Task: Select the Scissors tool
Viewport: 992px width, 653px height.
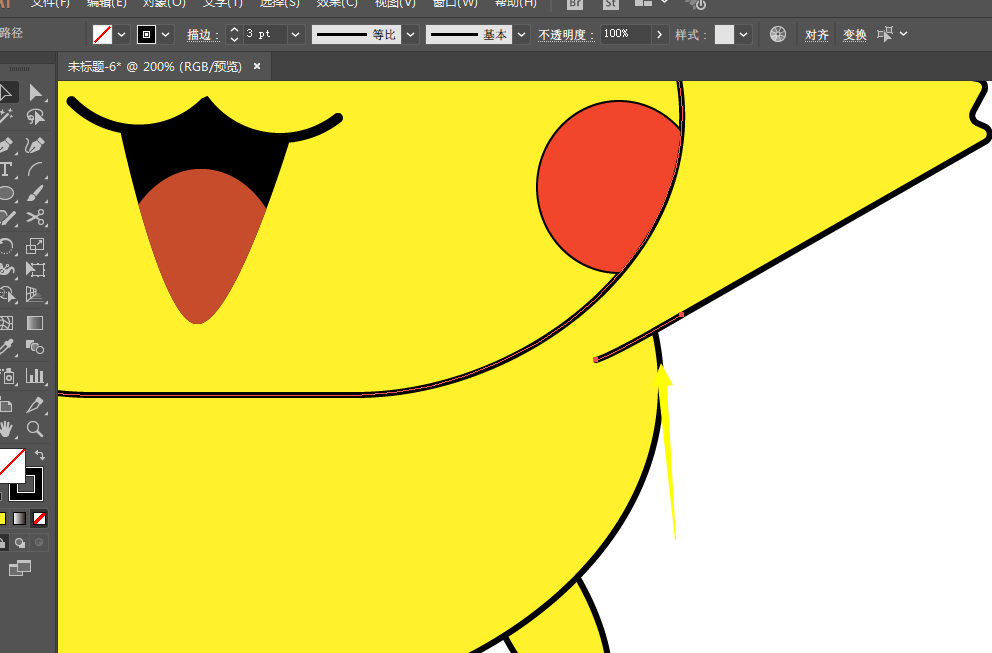Action: pos(35,218)
